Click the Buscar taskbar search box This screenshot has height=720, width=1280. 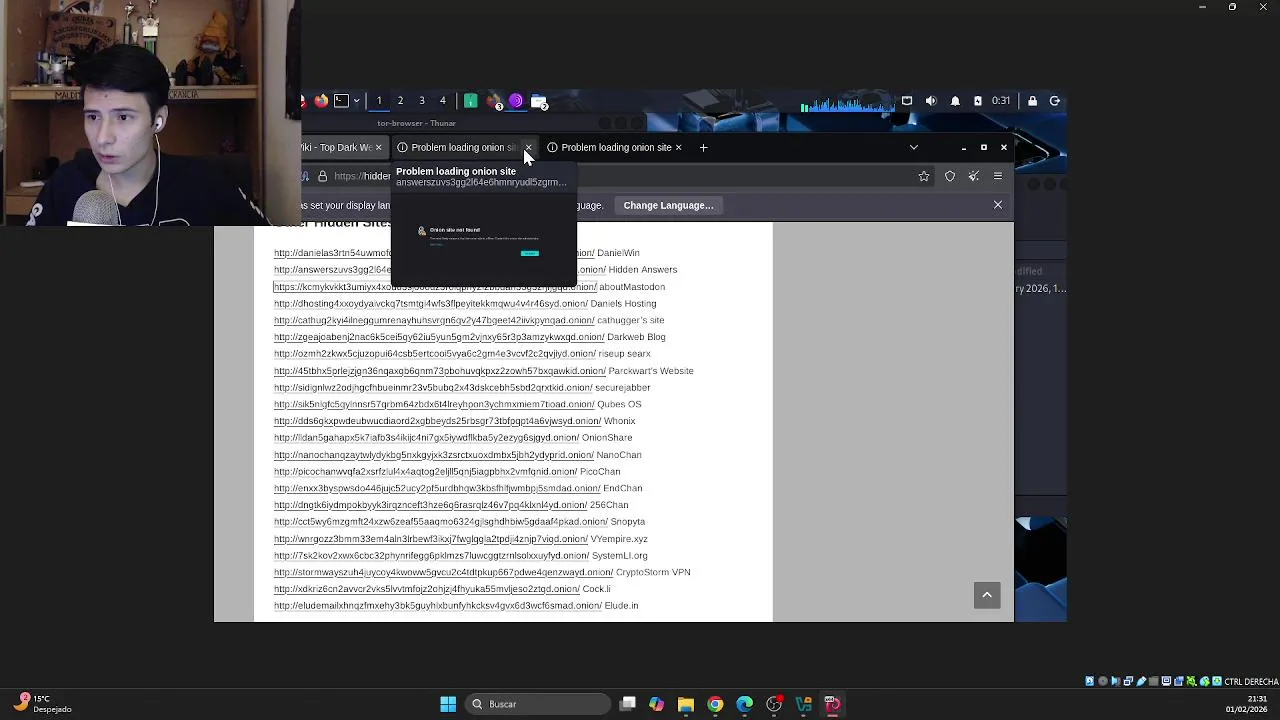tap(539, 704)
